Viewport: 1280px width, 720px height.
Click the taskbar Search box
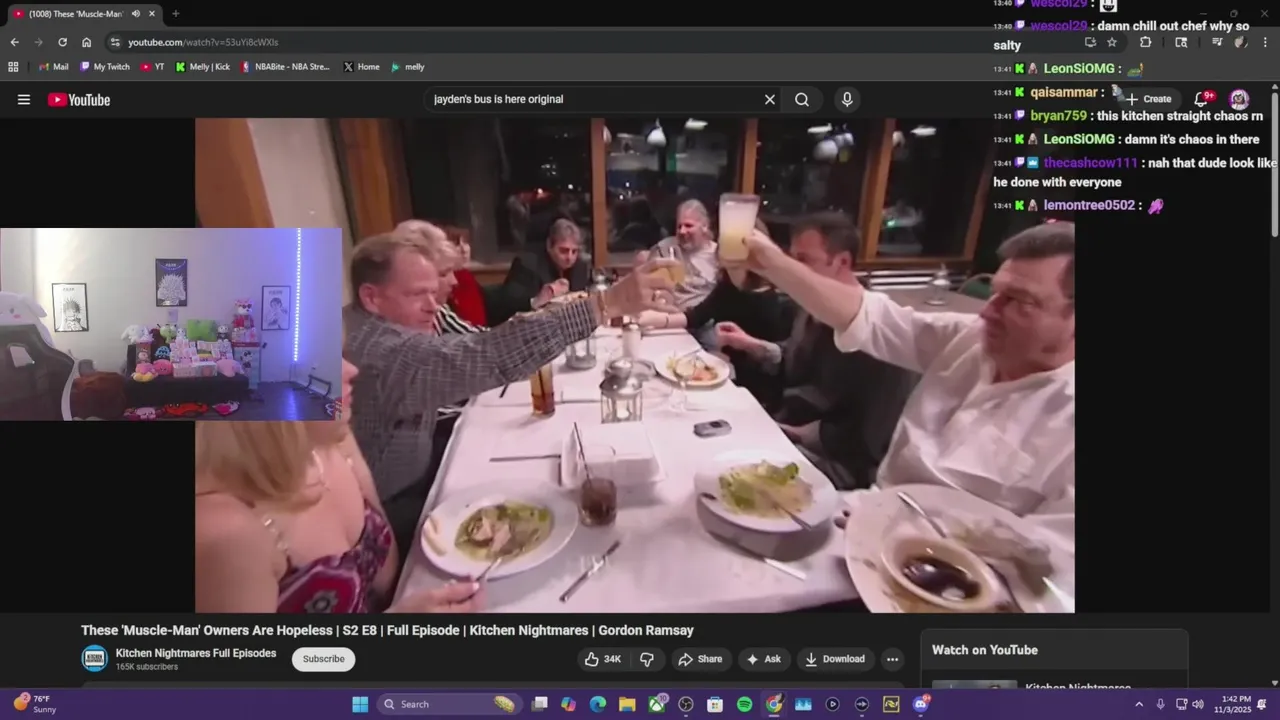click(449, 704)
